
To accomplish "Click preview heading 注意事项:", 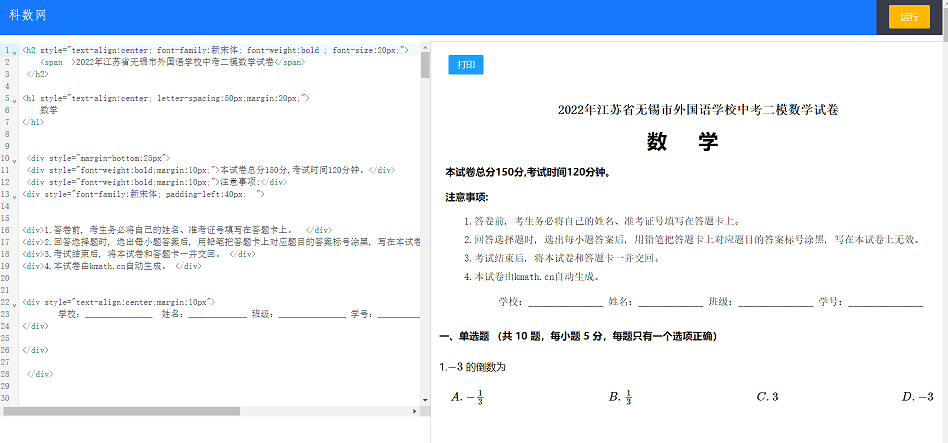I will click(467, 197).
